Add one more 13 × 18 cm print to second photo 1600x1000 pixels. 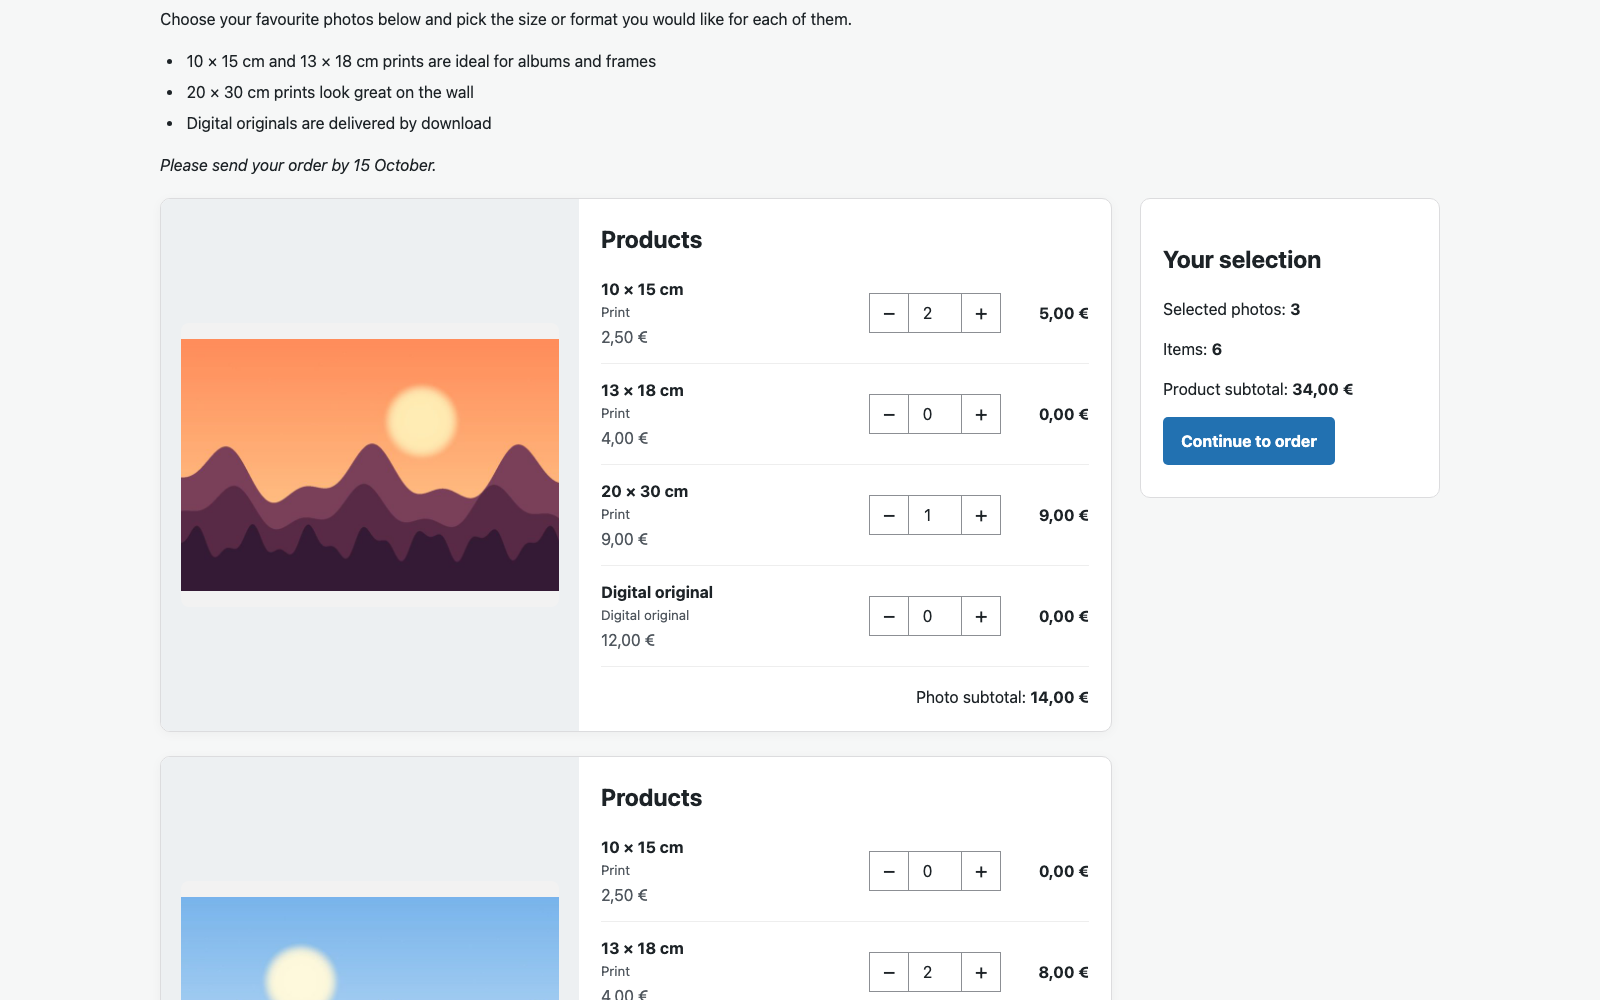(x=981, y=972)
